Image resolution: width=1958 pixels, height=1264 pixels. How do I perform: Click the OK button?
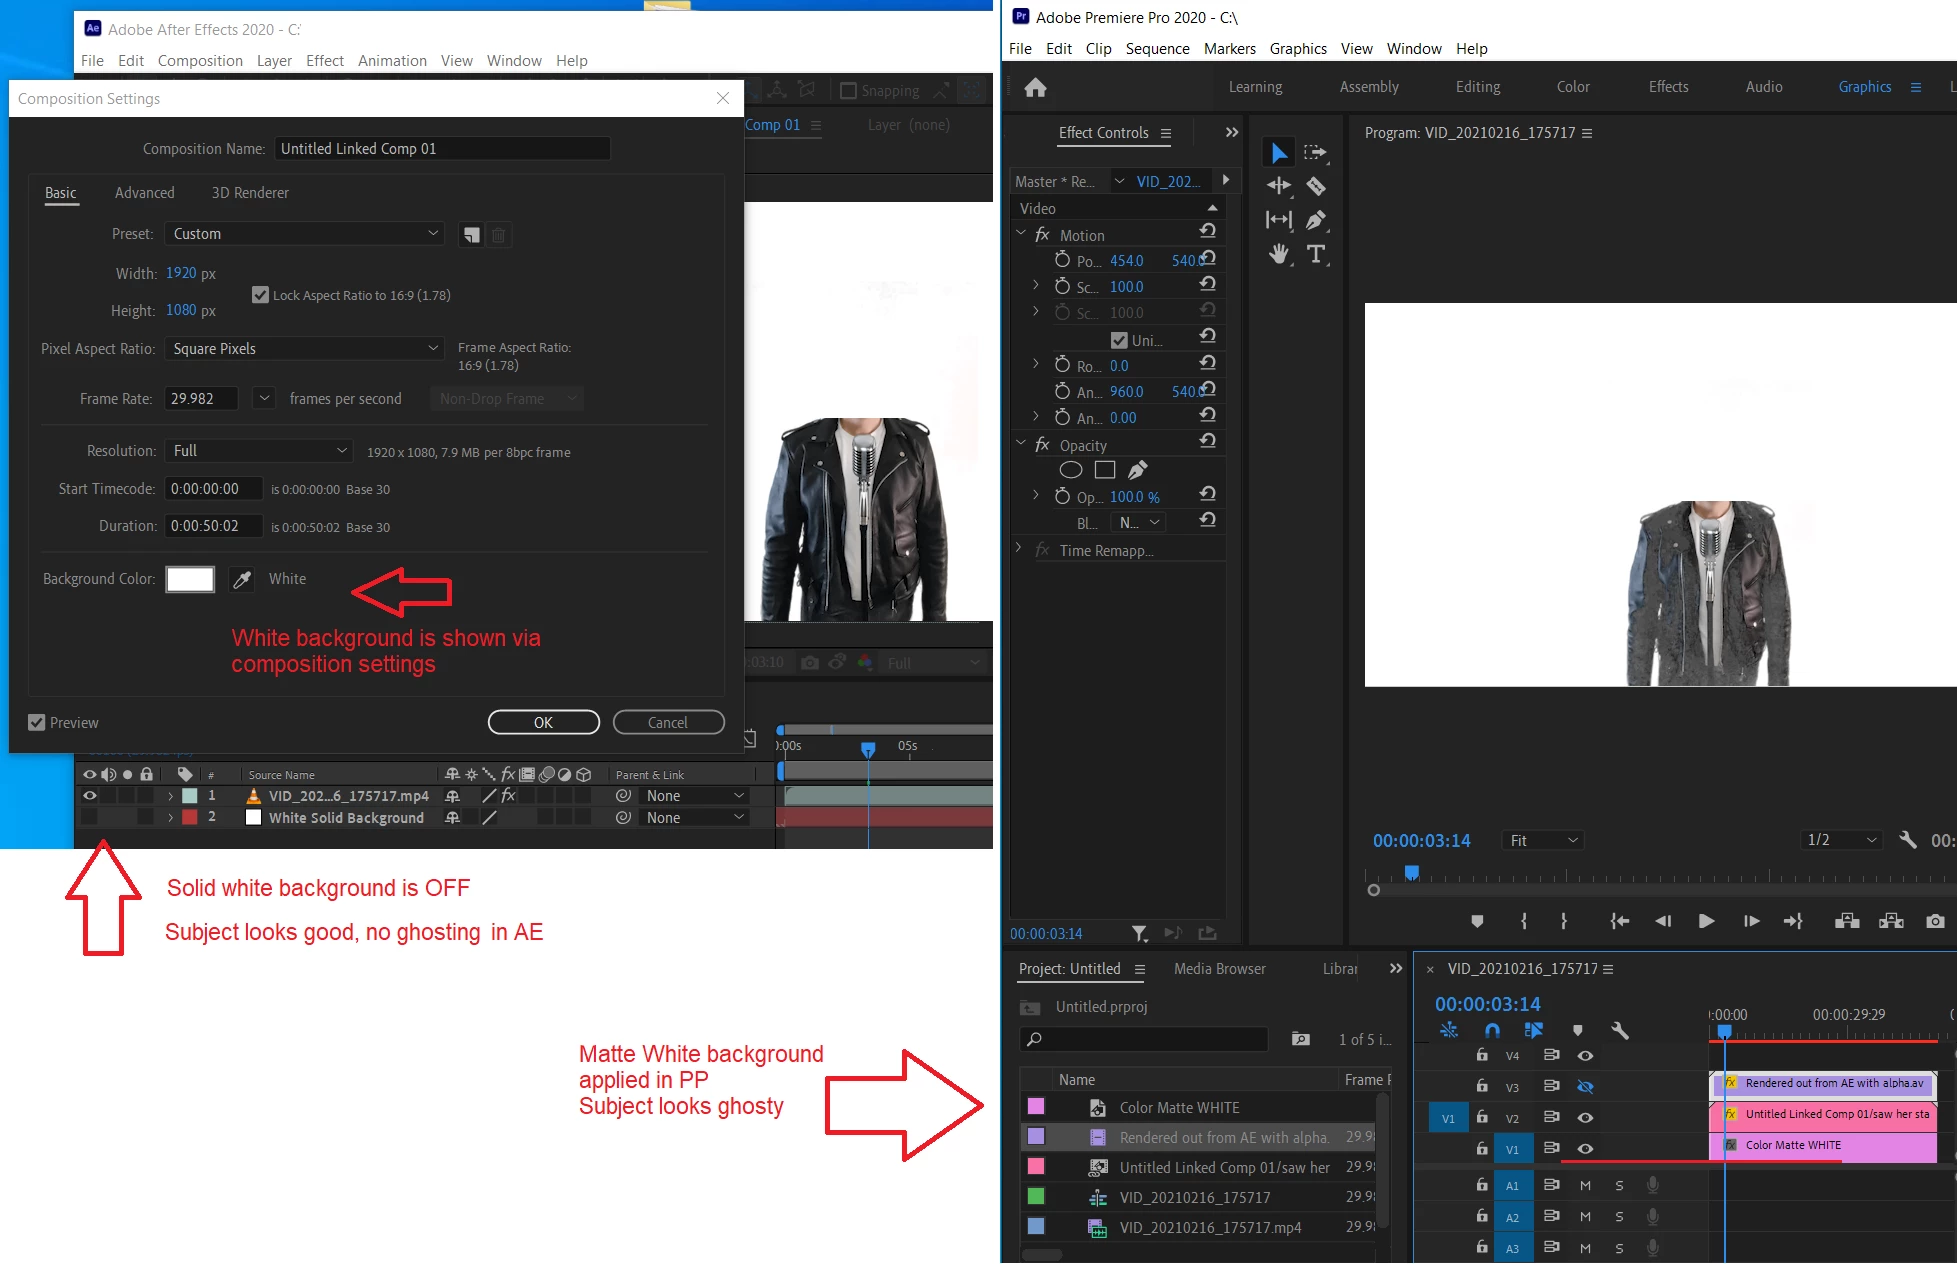(x=543, y=722)
